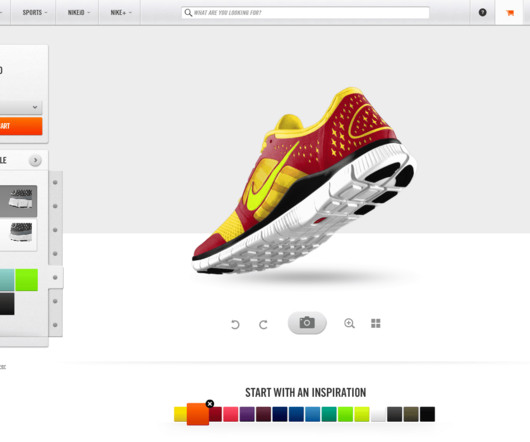Zoom in on the shoe
The width and height of the screenshot is (530, 442).
click(x=349, y=323)
